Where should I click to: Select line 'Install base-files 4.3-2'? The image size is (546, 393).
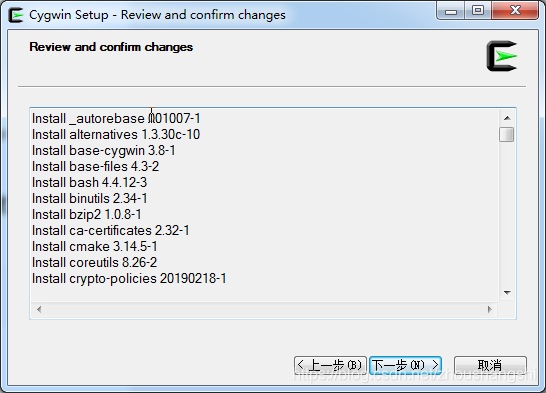pos(95,167)
